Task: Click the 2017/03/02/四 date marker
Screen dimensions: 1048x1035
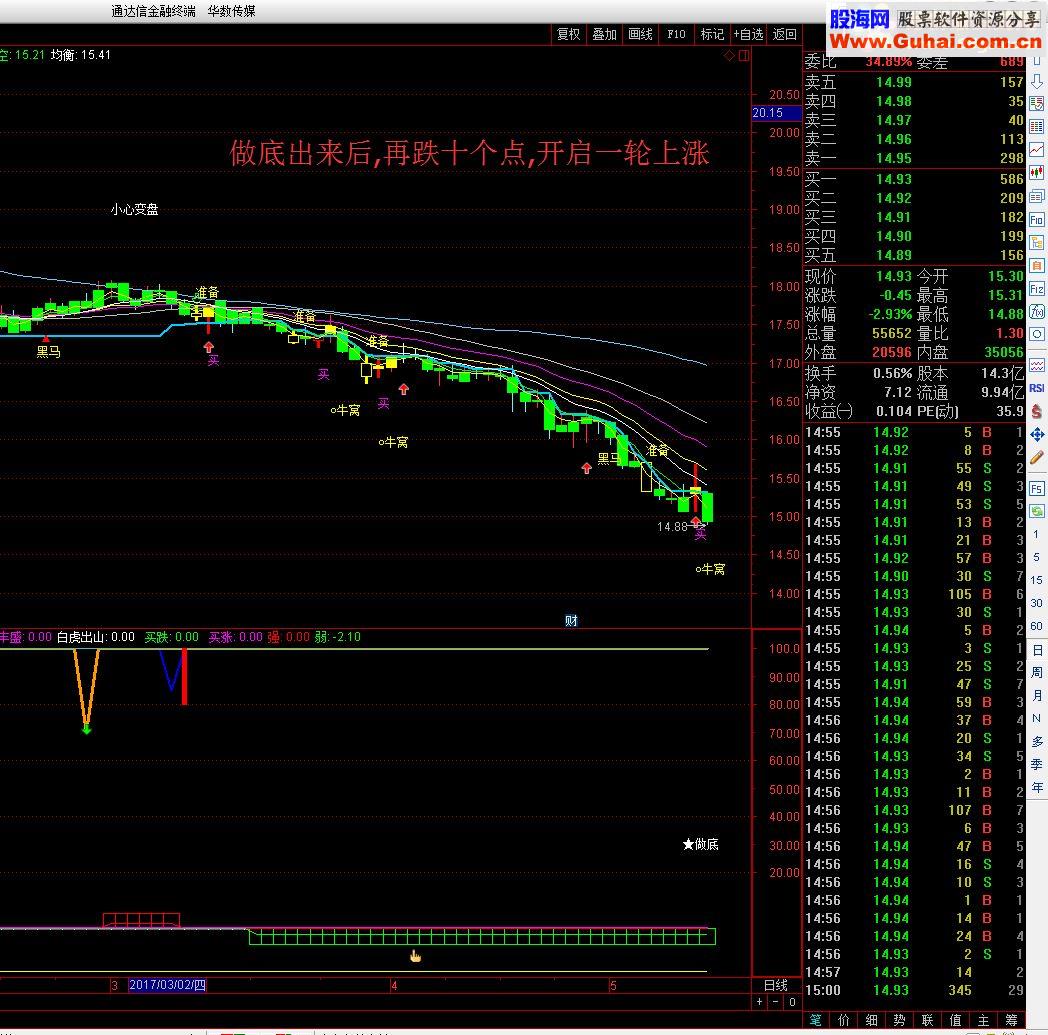Action: [167, 985]
